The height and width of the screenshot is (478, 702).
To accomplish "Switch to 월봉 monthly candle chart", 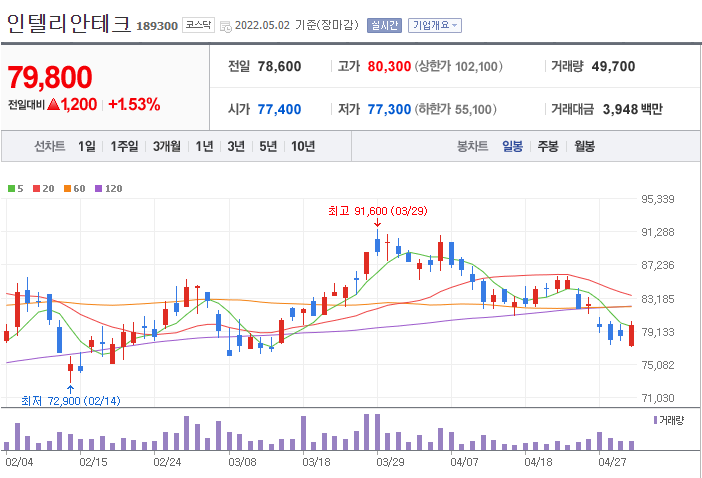I will coord(584,146).
